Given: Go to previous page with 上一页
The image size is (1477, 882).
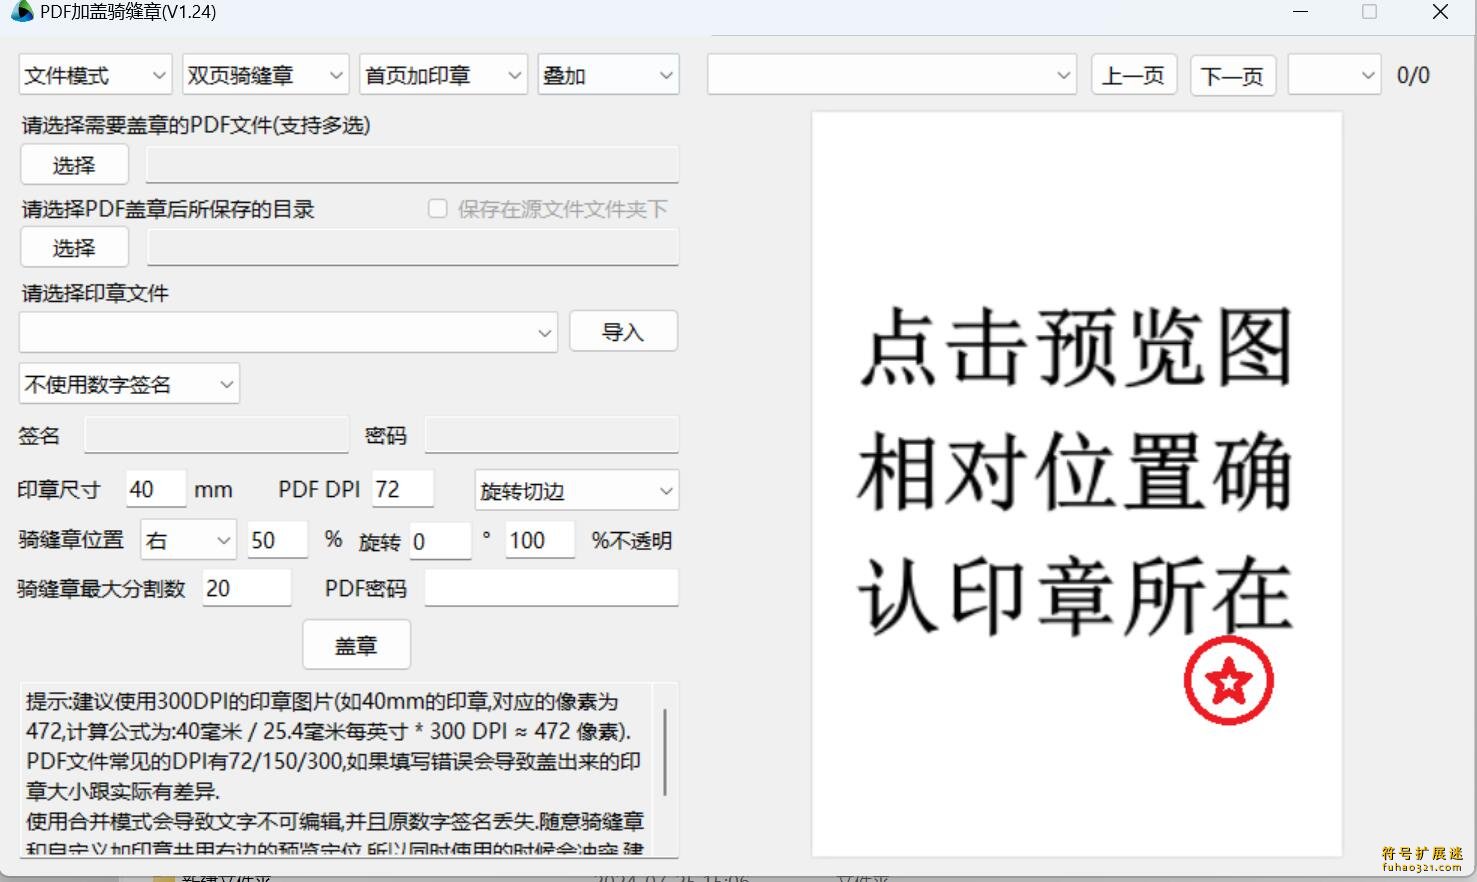Looking at the screenshot, I should (1133, 76).
